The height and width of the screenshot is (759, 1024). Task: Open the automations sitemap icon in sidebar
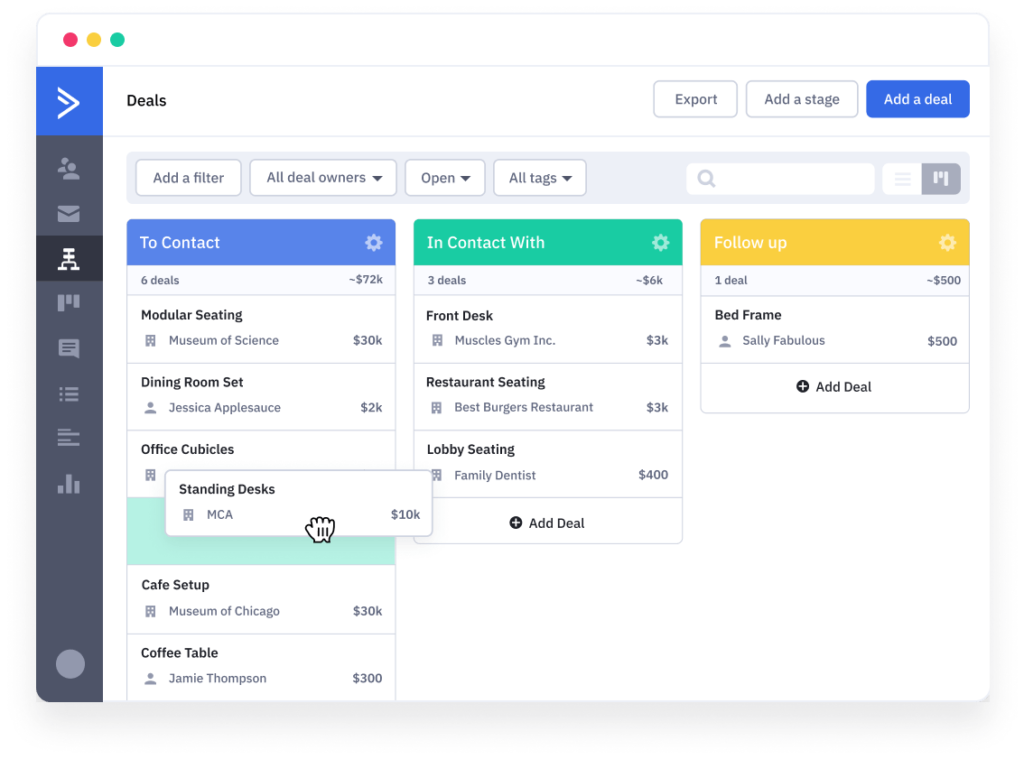pos(69,258)
